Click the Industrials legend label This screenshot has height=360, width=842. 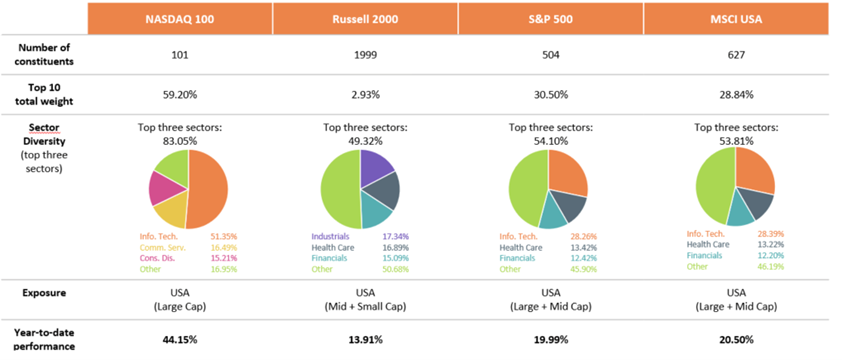click(x=330, y=236)
